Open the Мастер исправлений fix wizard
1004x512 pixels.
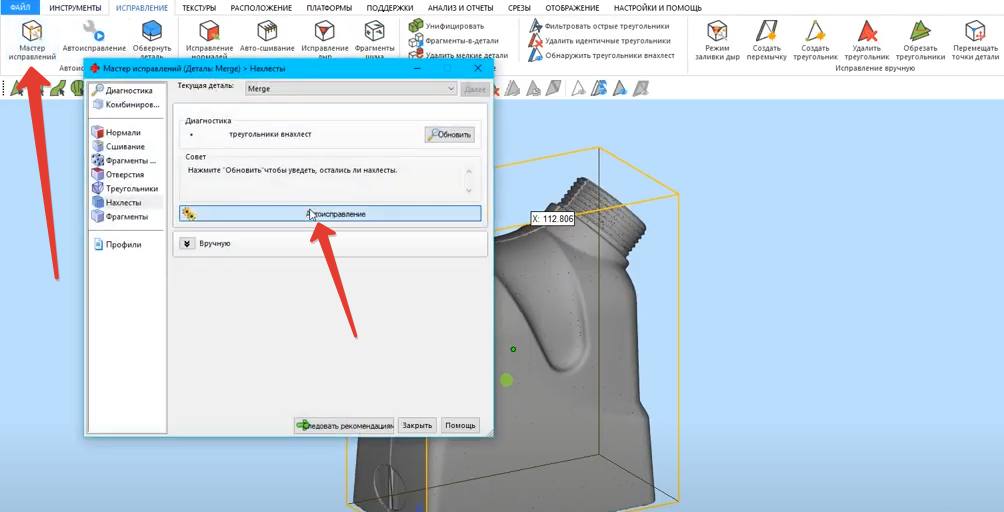(32, 38)
